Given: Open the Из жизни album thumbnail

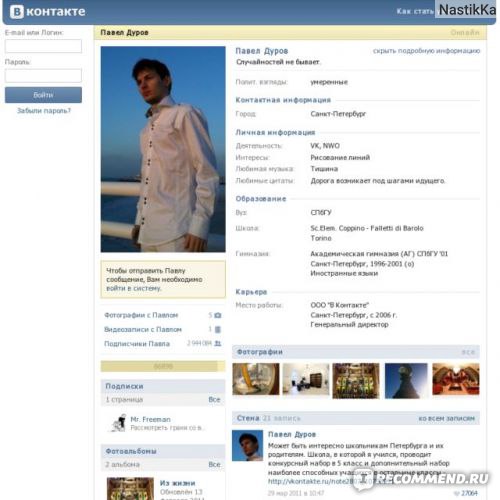Looking at the screenshot, I should 130,489.
